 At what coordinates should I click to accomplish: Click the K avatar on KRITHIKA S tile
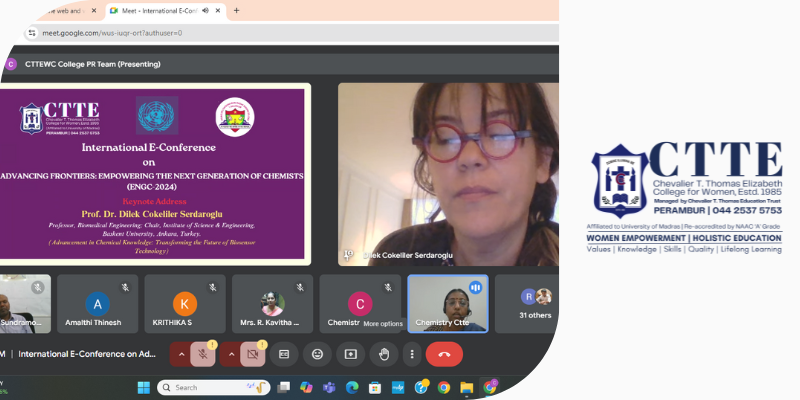(x=185, y=304)
